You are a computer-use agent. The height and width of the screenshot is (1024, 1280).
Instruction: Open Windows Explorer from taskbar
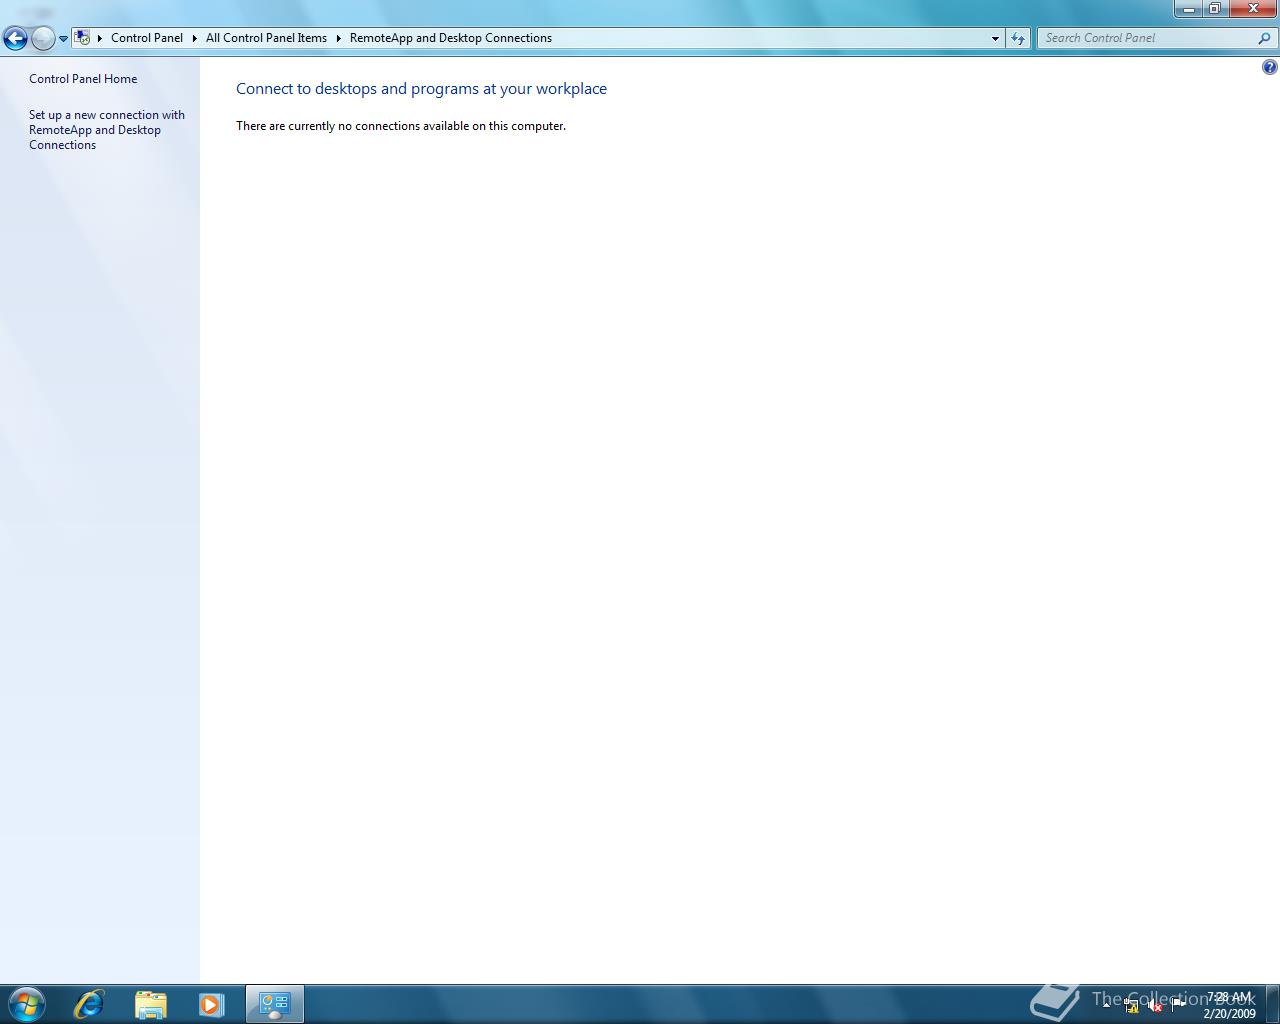[x=151, y=1004]
